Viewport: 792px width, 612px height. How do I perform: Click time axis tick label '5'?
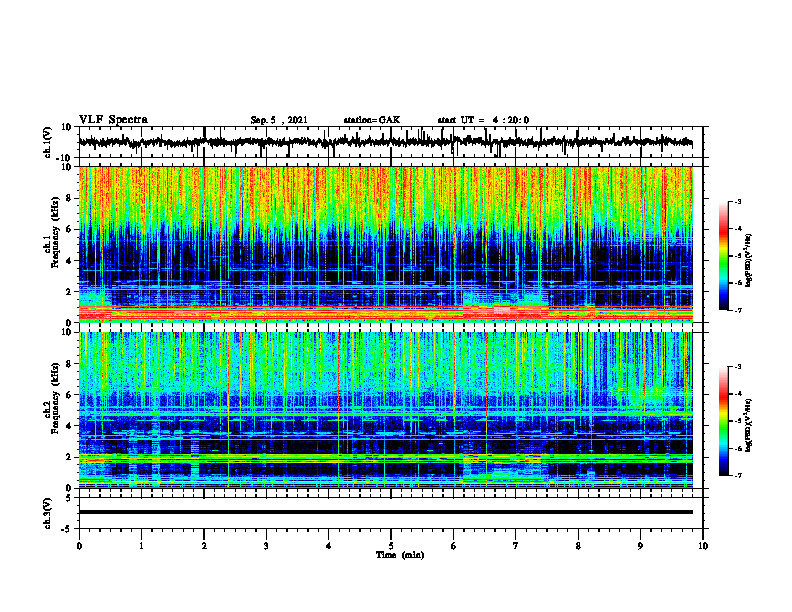pos(391,546)
